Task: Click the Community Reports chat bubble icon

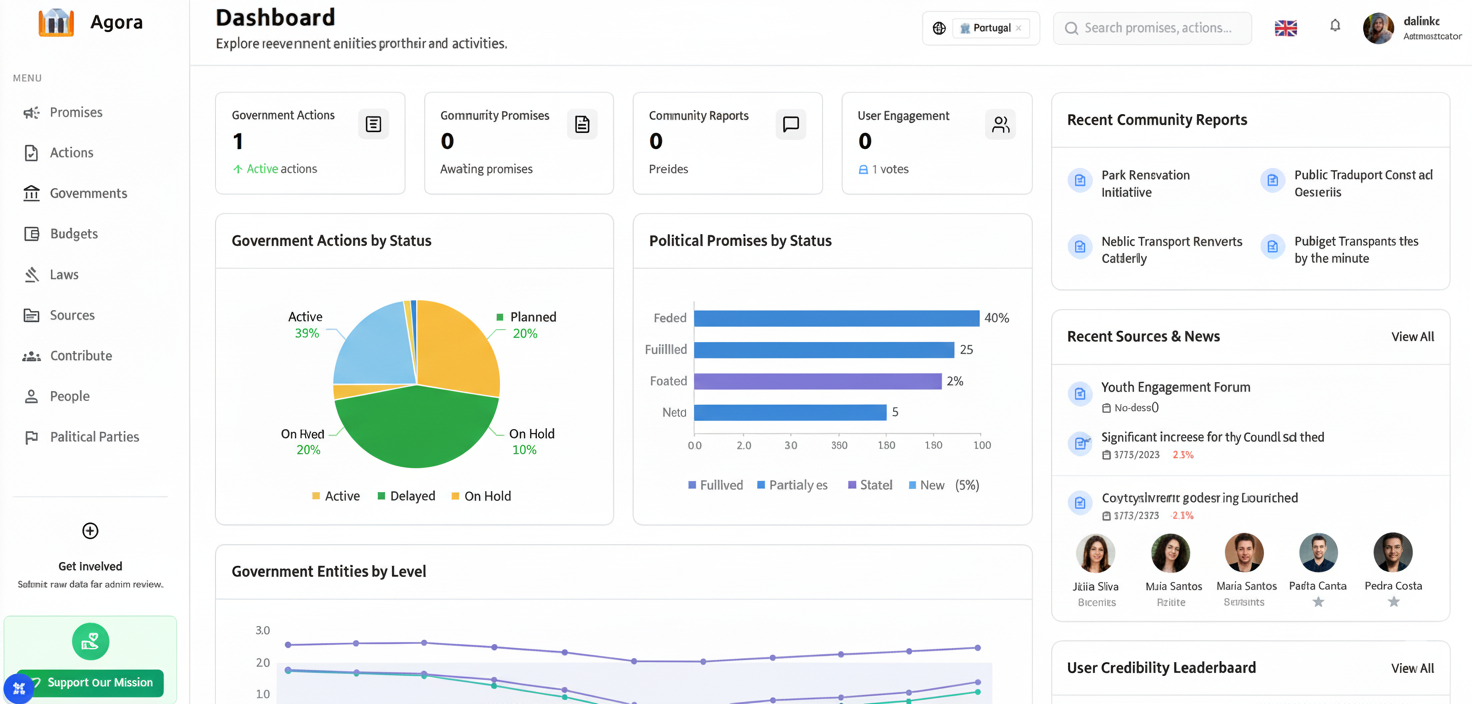Action: (791, 124)
